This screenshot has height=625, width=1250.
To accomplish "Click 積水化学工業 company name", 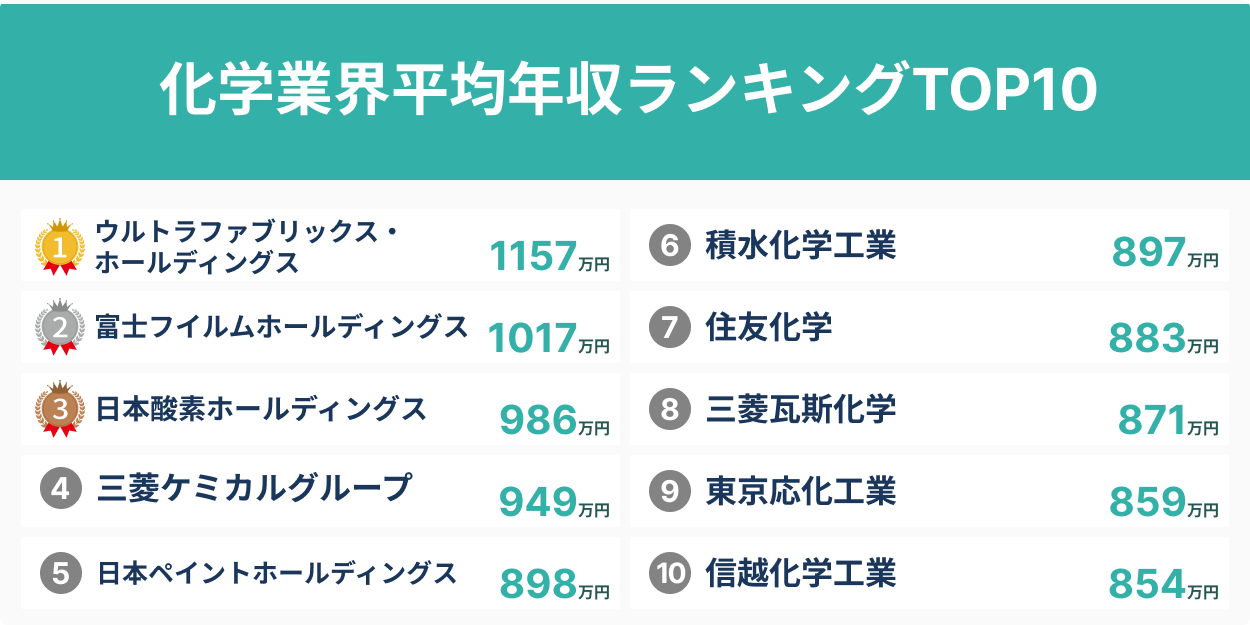I will (800, 246).
